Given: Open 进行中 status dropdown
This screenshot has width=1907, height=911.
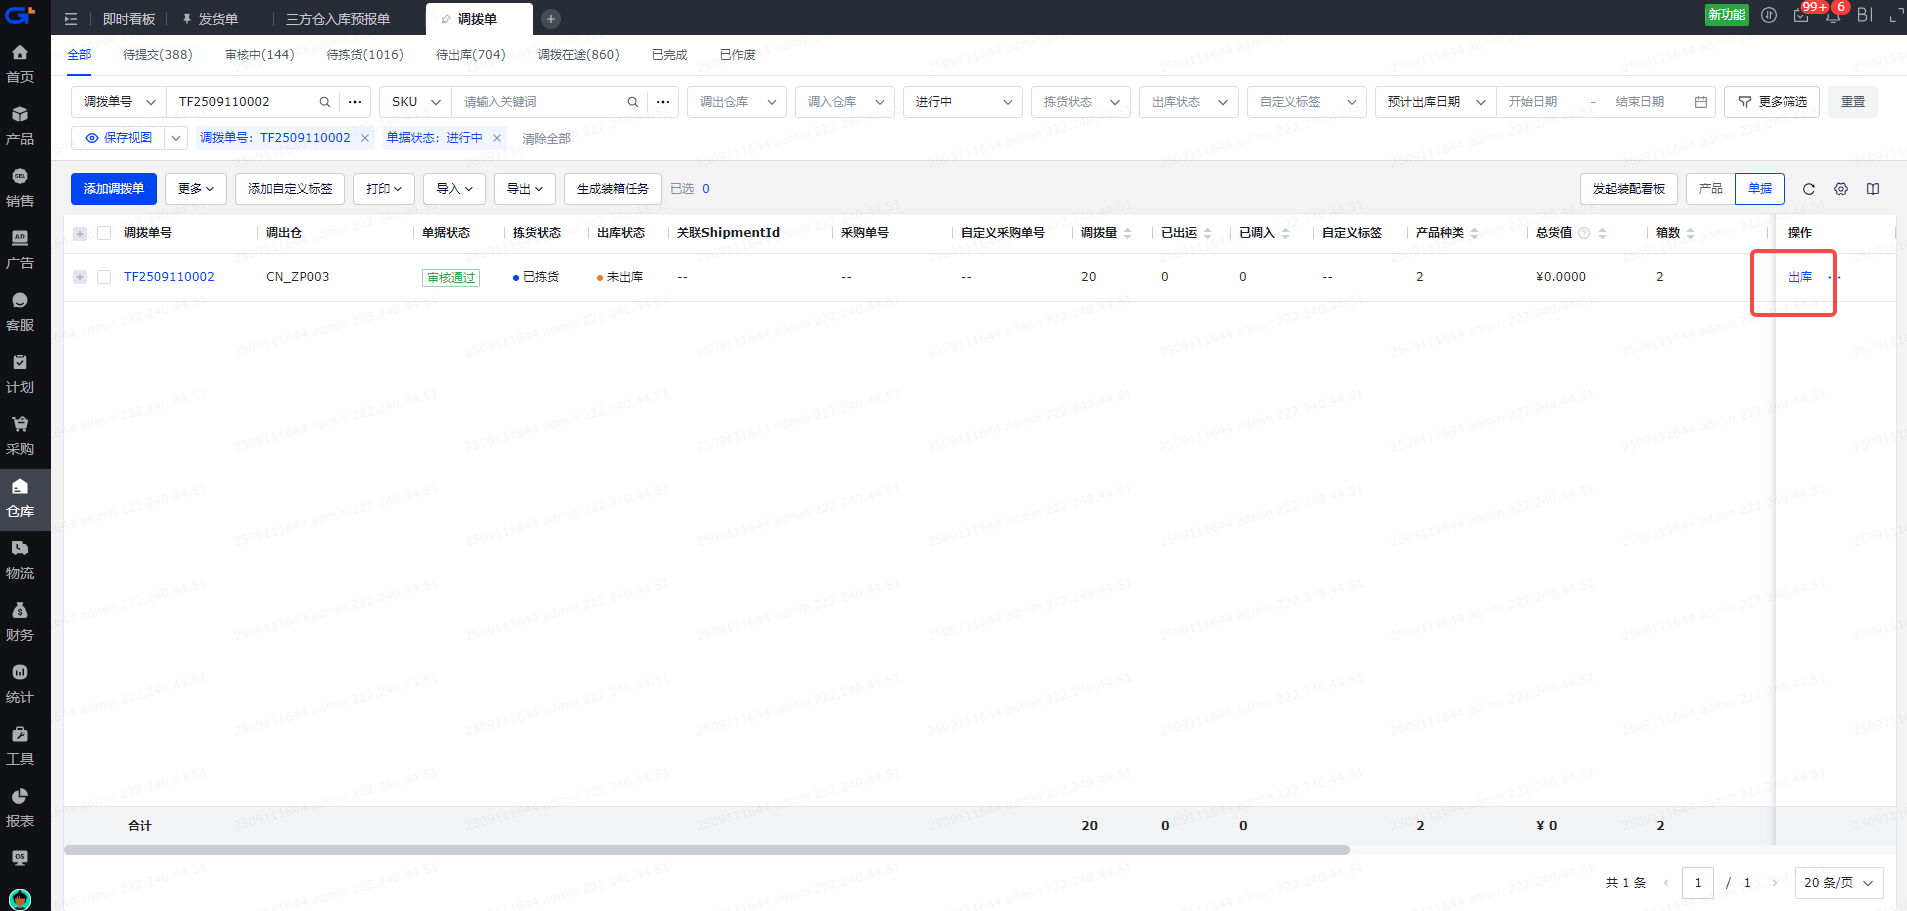Looking at the screenshot, I should 963,102.
